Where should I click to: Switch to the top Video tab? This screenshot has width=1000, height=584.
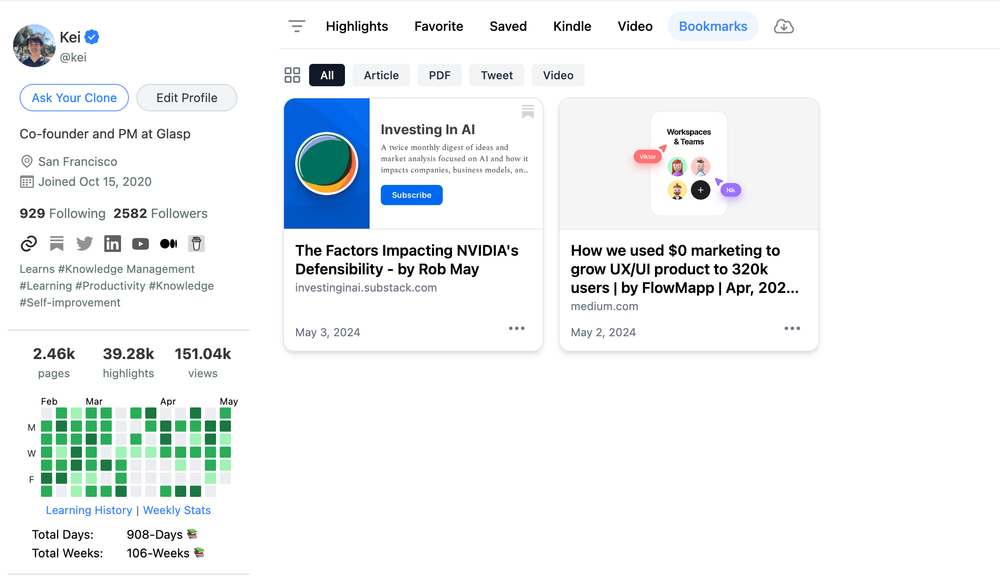[635, 26]
